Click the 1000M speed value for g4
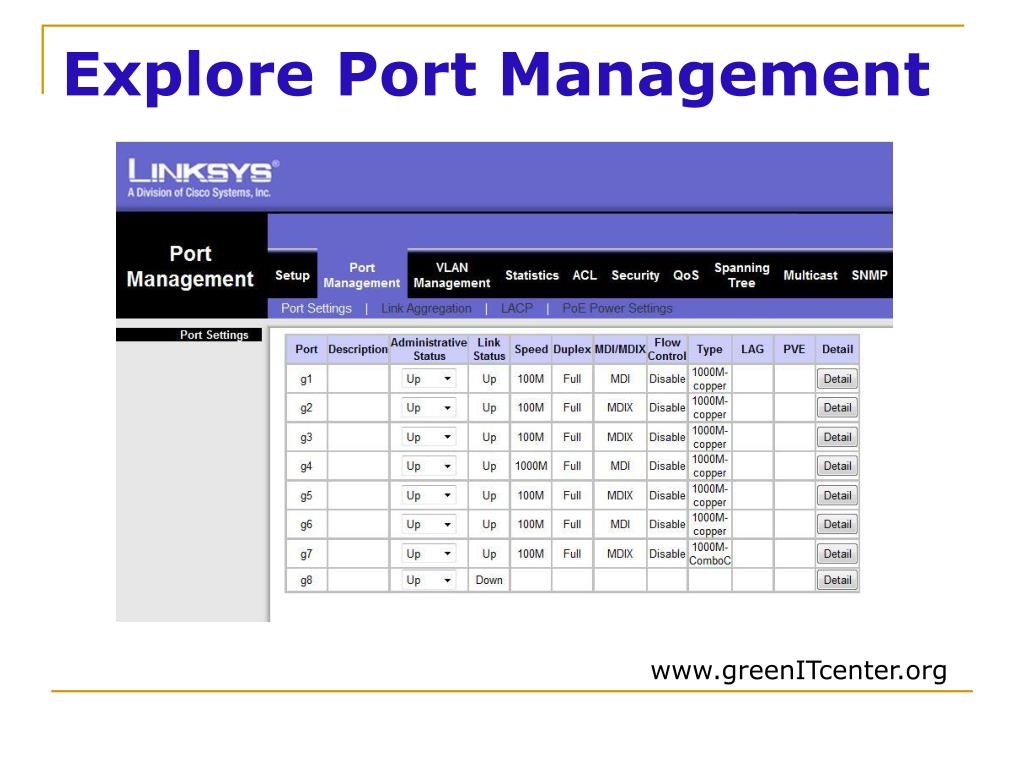This screenshot has width=1024, height=768. [x=530, y=466]
